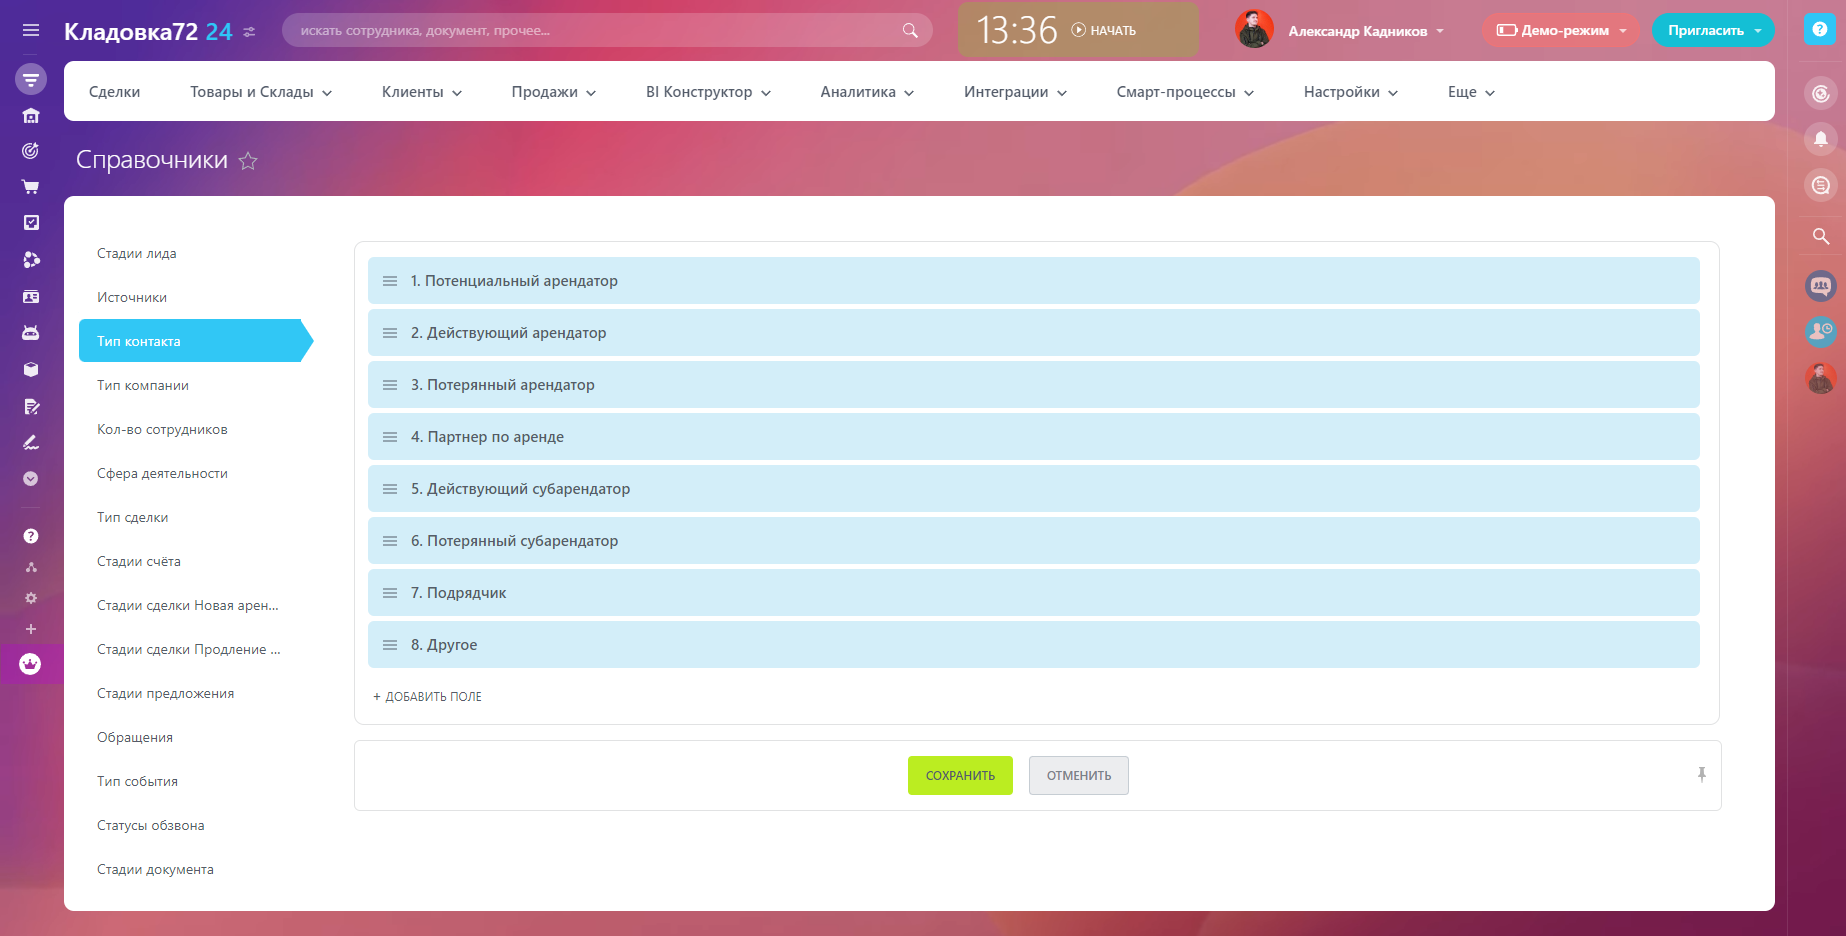Expand the Товары и Склады menu
This screenshot has height=936, width=1846.
tap(261, 92)
